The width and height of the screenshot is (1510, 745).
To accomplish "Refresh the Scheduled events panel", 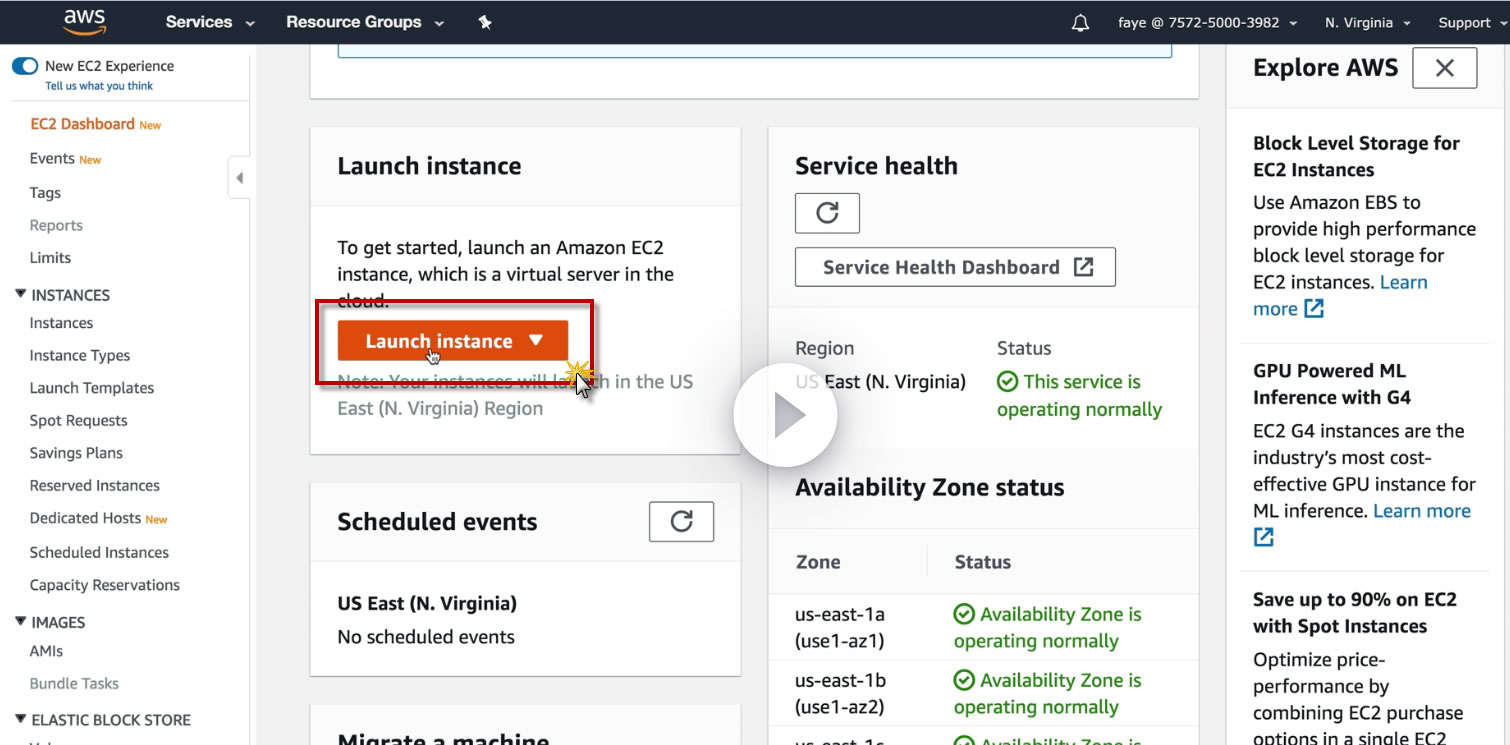I will (681, 522).
